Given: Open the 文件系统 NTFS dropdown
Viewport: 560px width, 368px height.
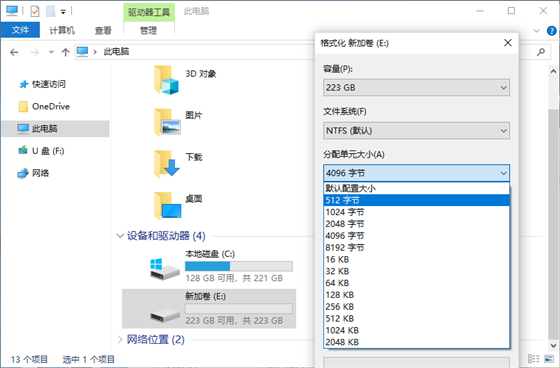Looking at the screenshot, I should click(x=416, y=131).
